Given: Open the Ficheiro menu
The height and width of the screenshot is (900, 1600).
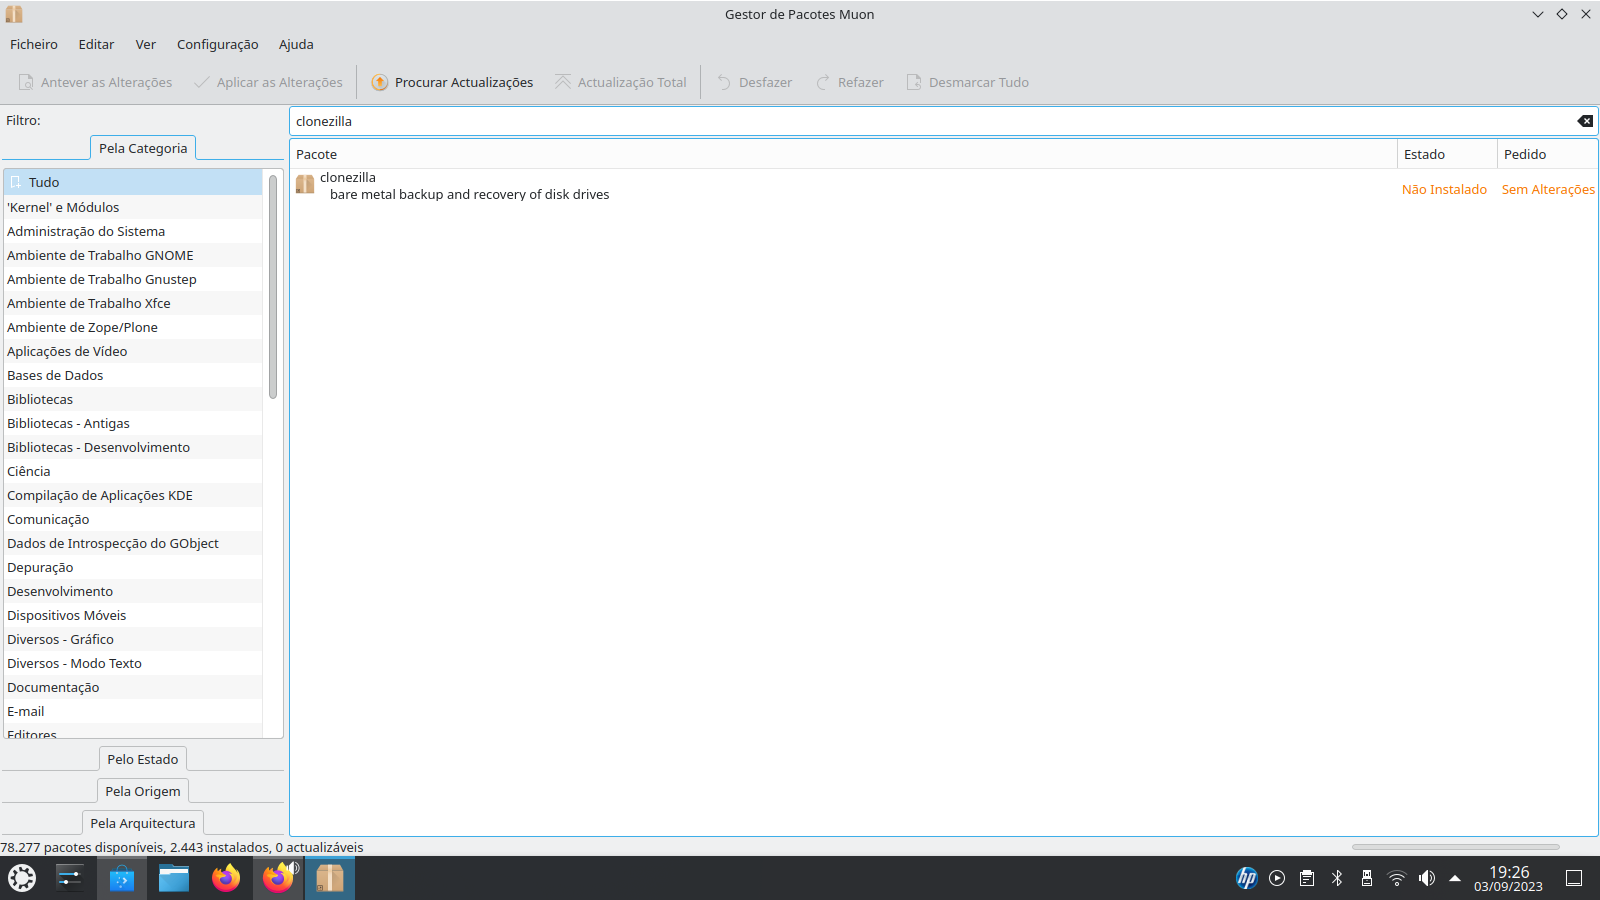Looking at the screenshot, I should pyautogui.click(x=34, y=44).
